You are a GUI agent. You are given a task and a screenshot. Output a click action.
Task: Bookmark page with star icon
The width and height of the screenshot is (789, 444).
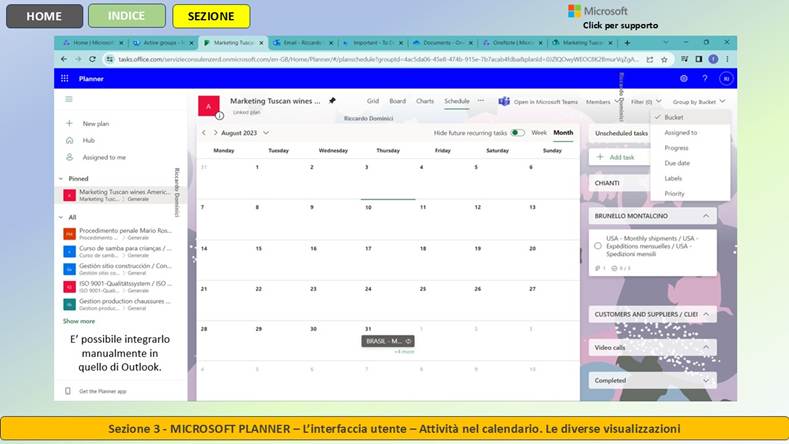click(x=664, y=59)
